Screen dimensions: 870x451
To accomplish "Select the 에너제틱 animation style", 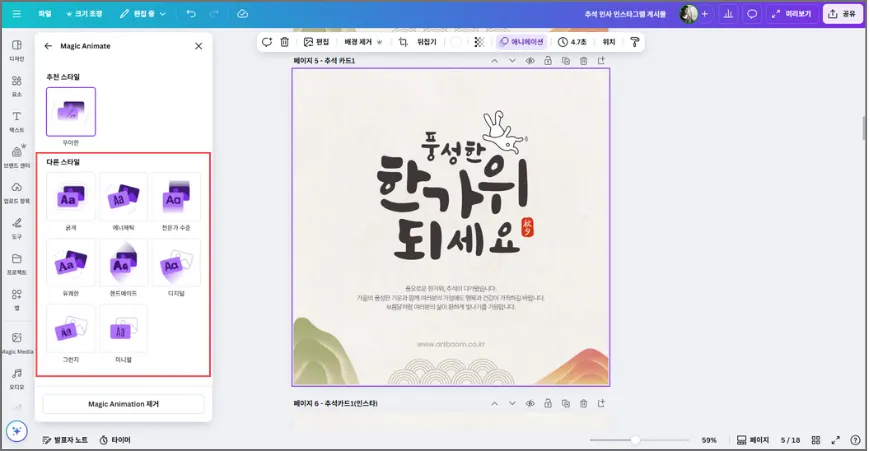I will pos(123,197).
